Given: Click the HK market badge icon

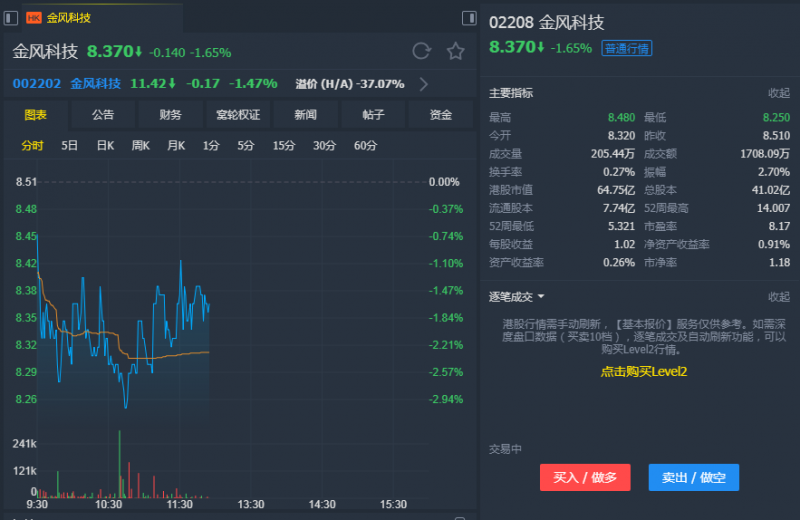Looking at the screenshot, I should pos(34,18).
